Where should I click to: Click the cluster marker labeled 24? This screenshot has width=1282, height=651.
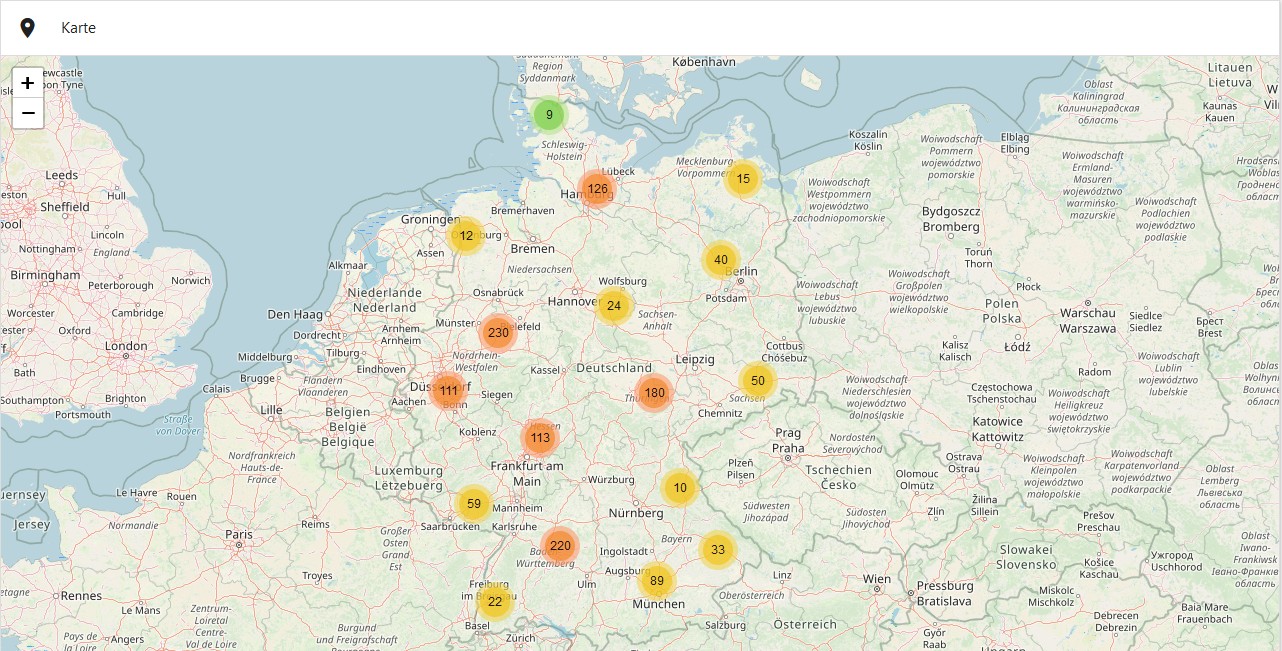pyautogui.click(x=614, y=306)
